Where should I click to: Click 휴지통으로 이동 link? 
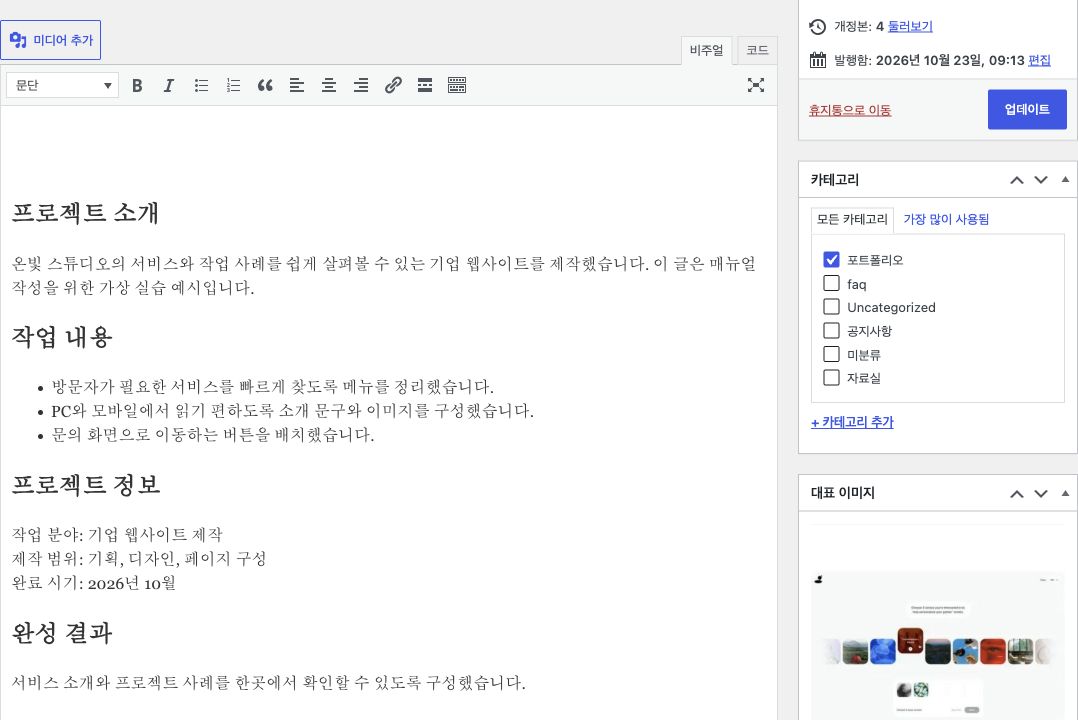[850, 110]
